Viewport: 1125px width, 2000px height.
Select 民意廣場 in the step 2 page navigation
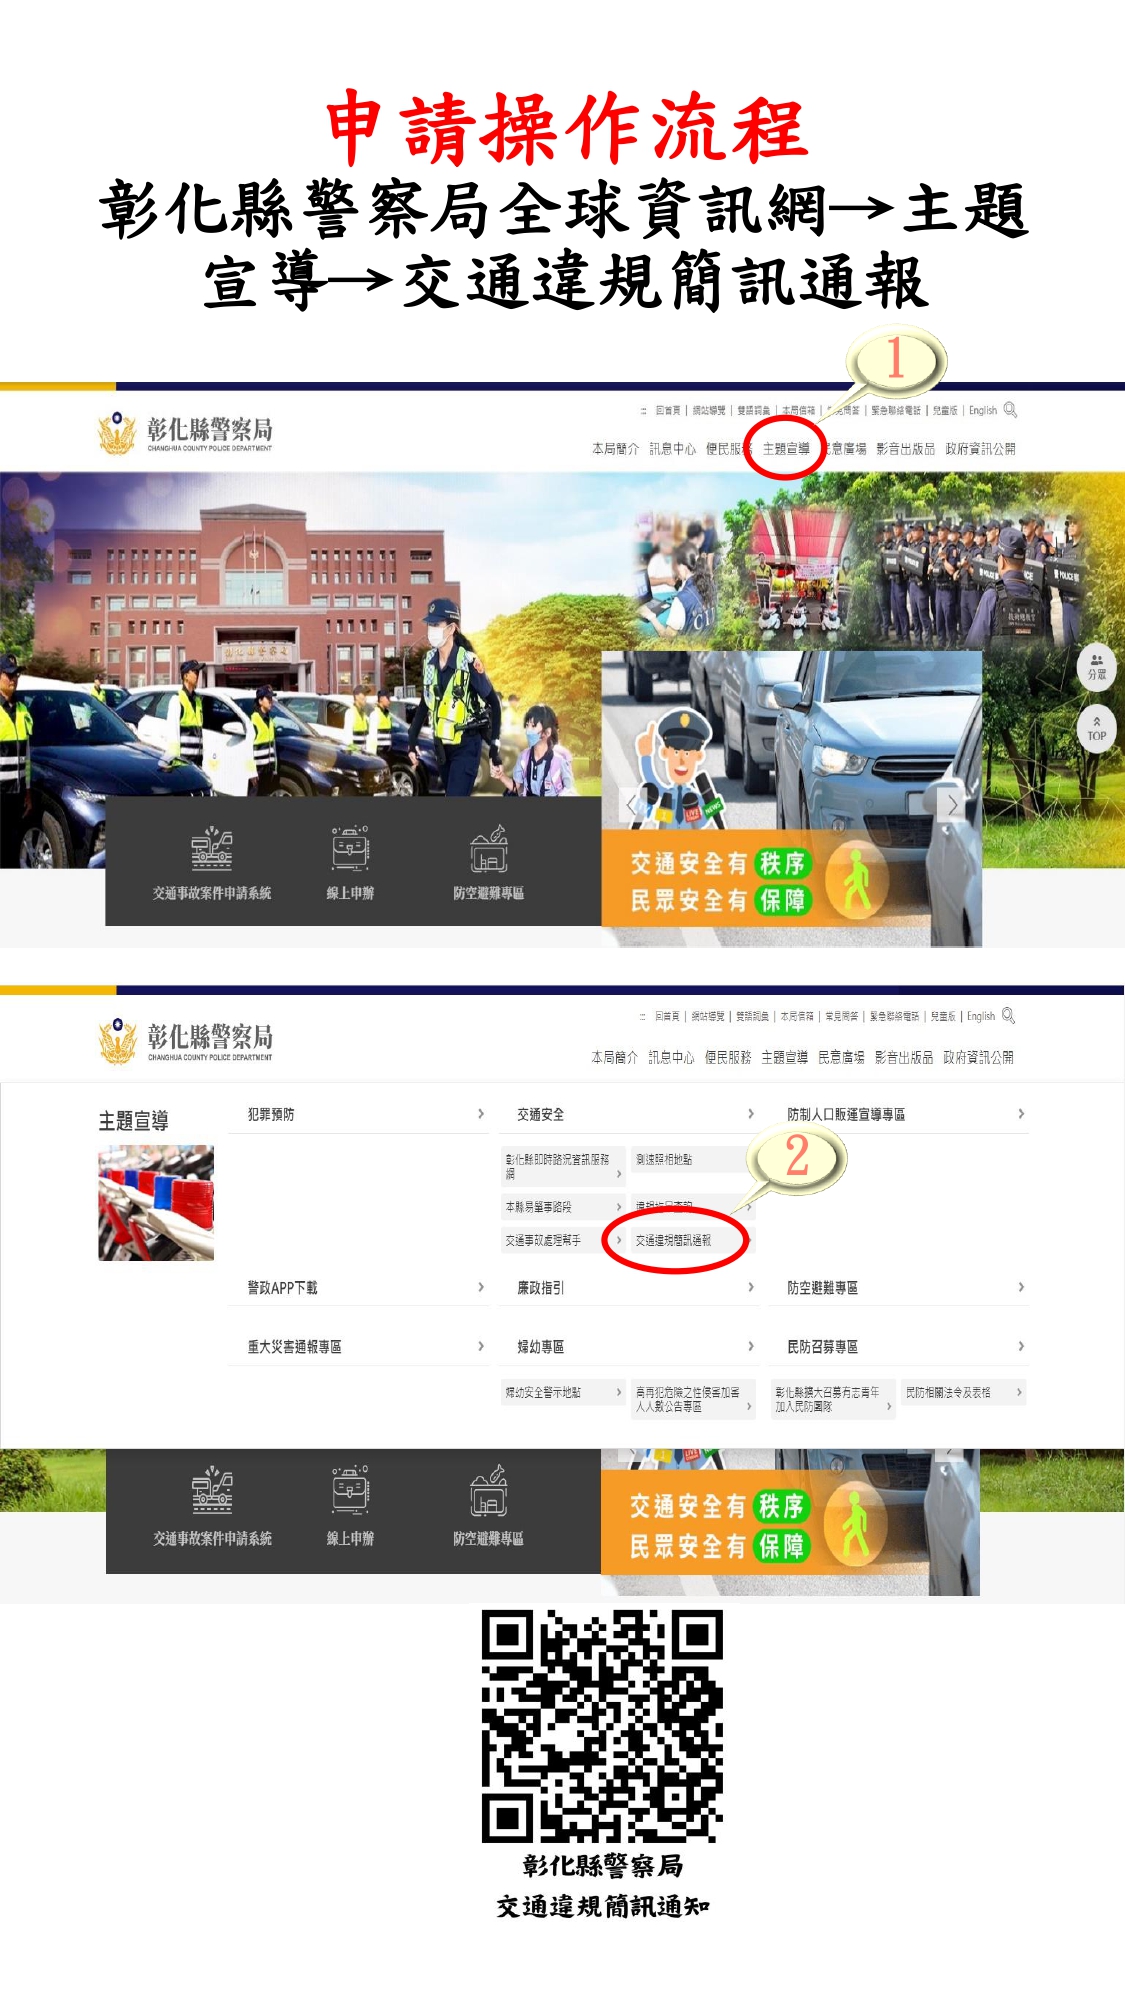coord(841,1057)
